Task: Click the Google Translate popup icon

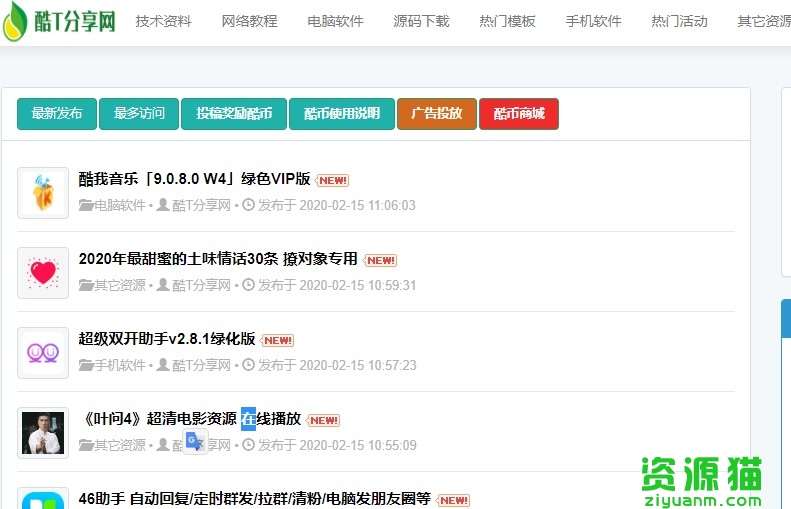Action: (195, 442)
